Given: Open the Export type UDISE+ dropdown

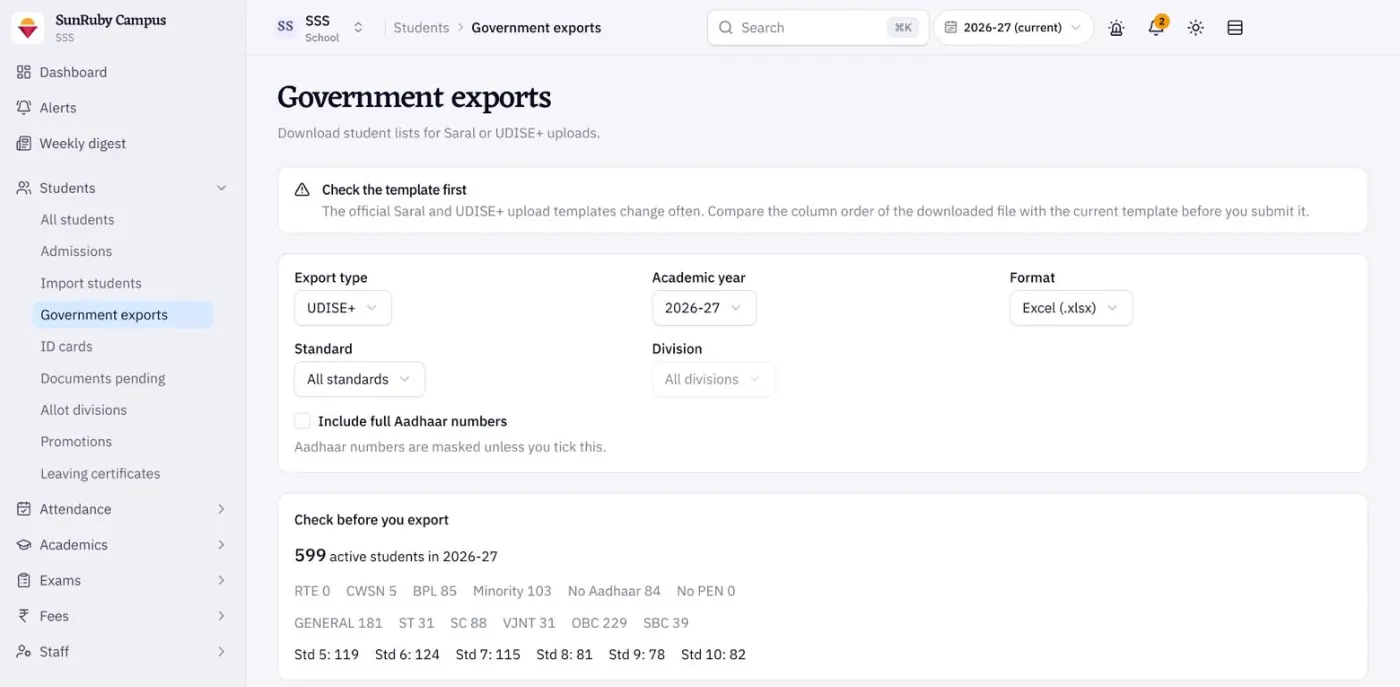Looking at the screenshot, I should [x=342, y=308].
